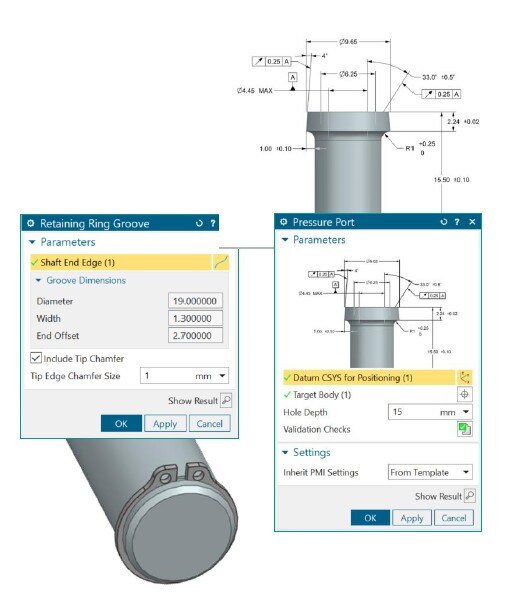
Task: Select the Shaft End Edge (1) selection row
Action: (x=121, y=263)
